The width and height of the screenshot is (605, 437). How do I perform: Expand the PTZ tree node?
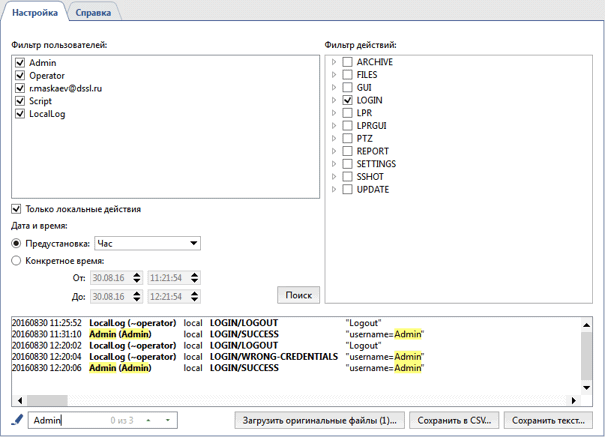tap(334, 139)
